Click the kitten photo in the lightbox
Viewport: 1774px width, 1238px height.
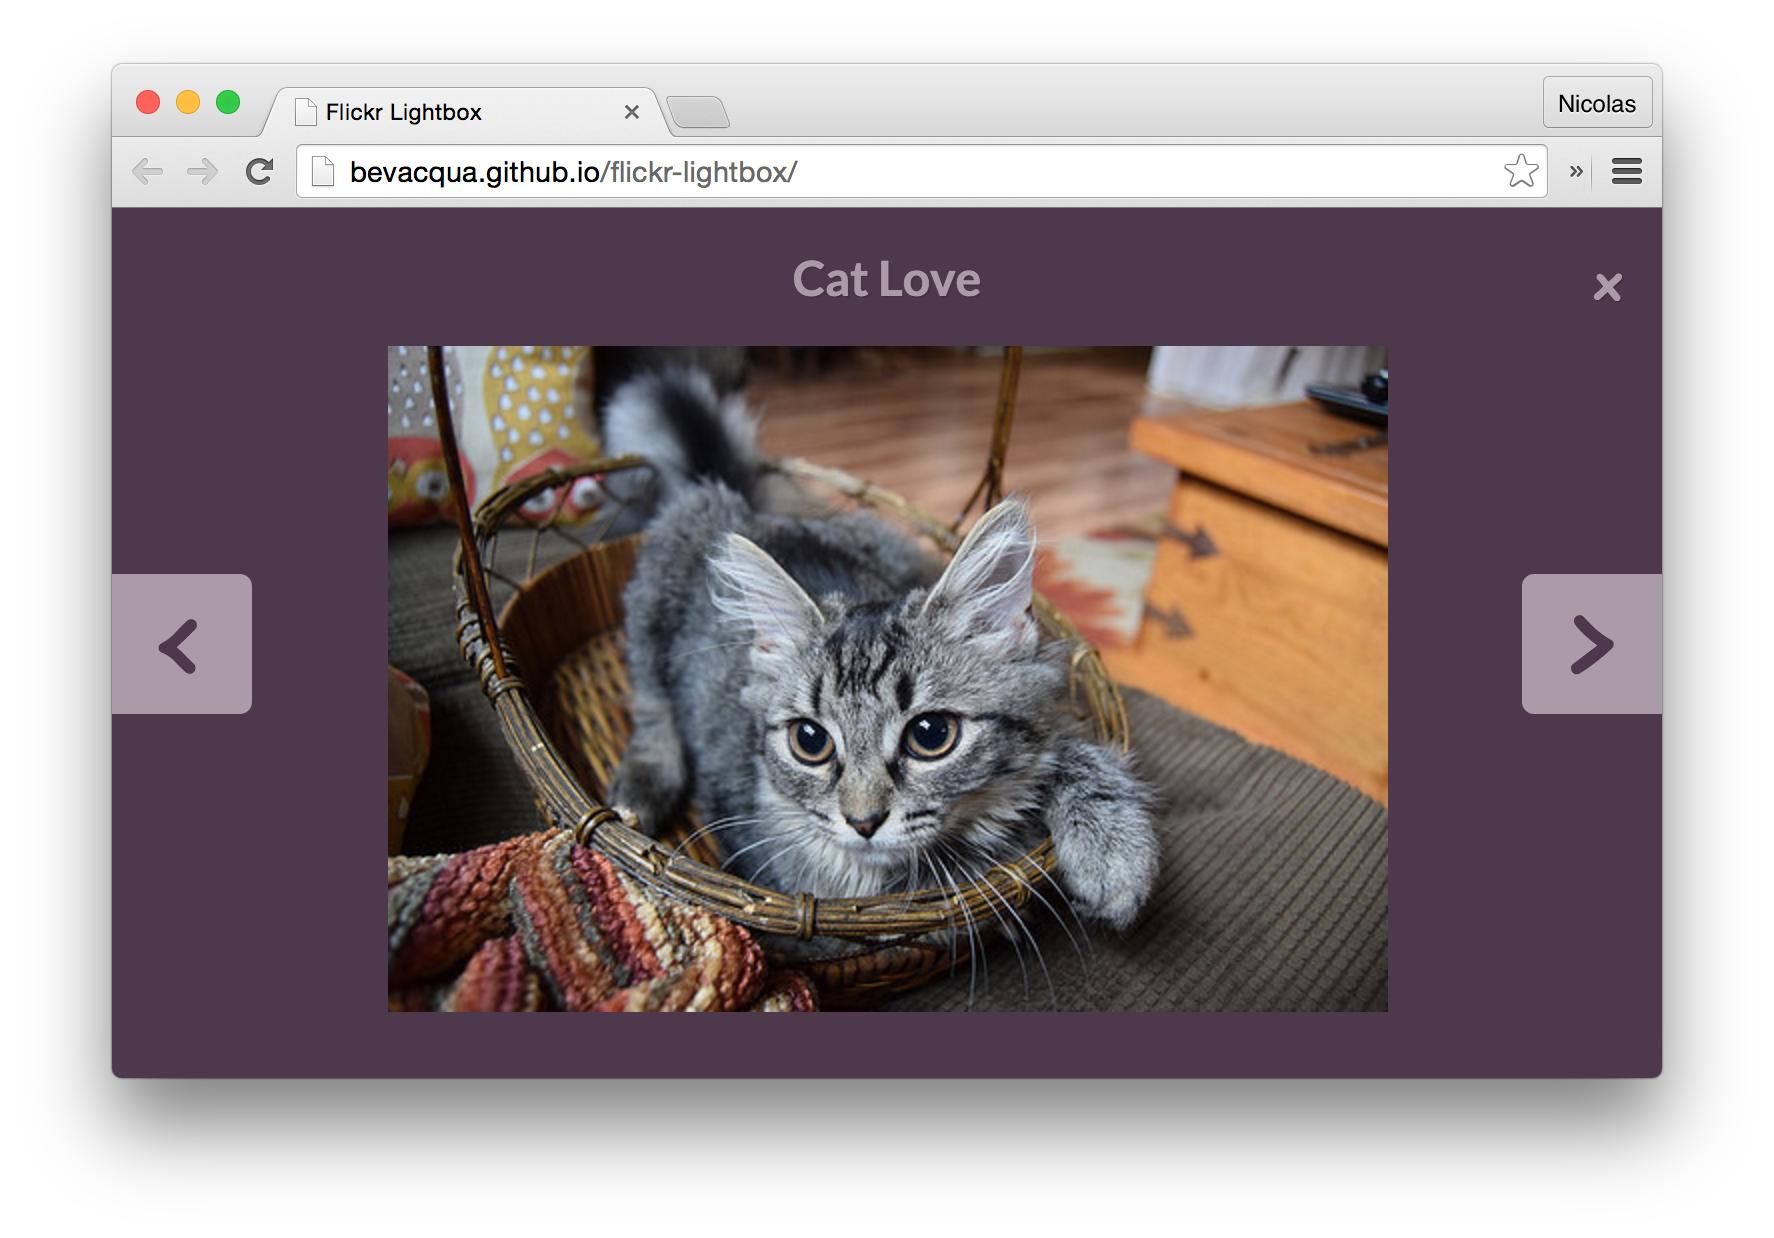coord(887,679)
